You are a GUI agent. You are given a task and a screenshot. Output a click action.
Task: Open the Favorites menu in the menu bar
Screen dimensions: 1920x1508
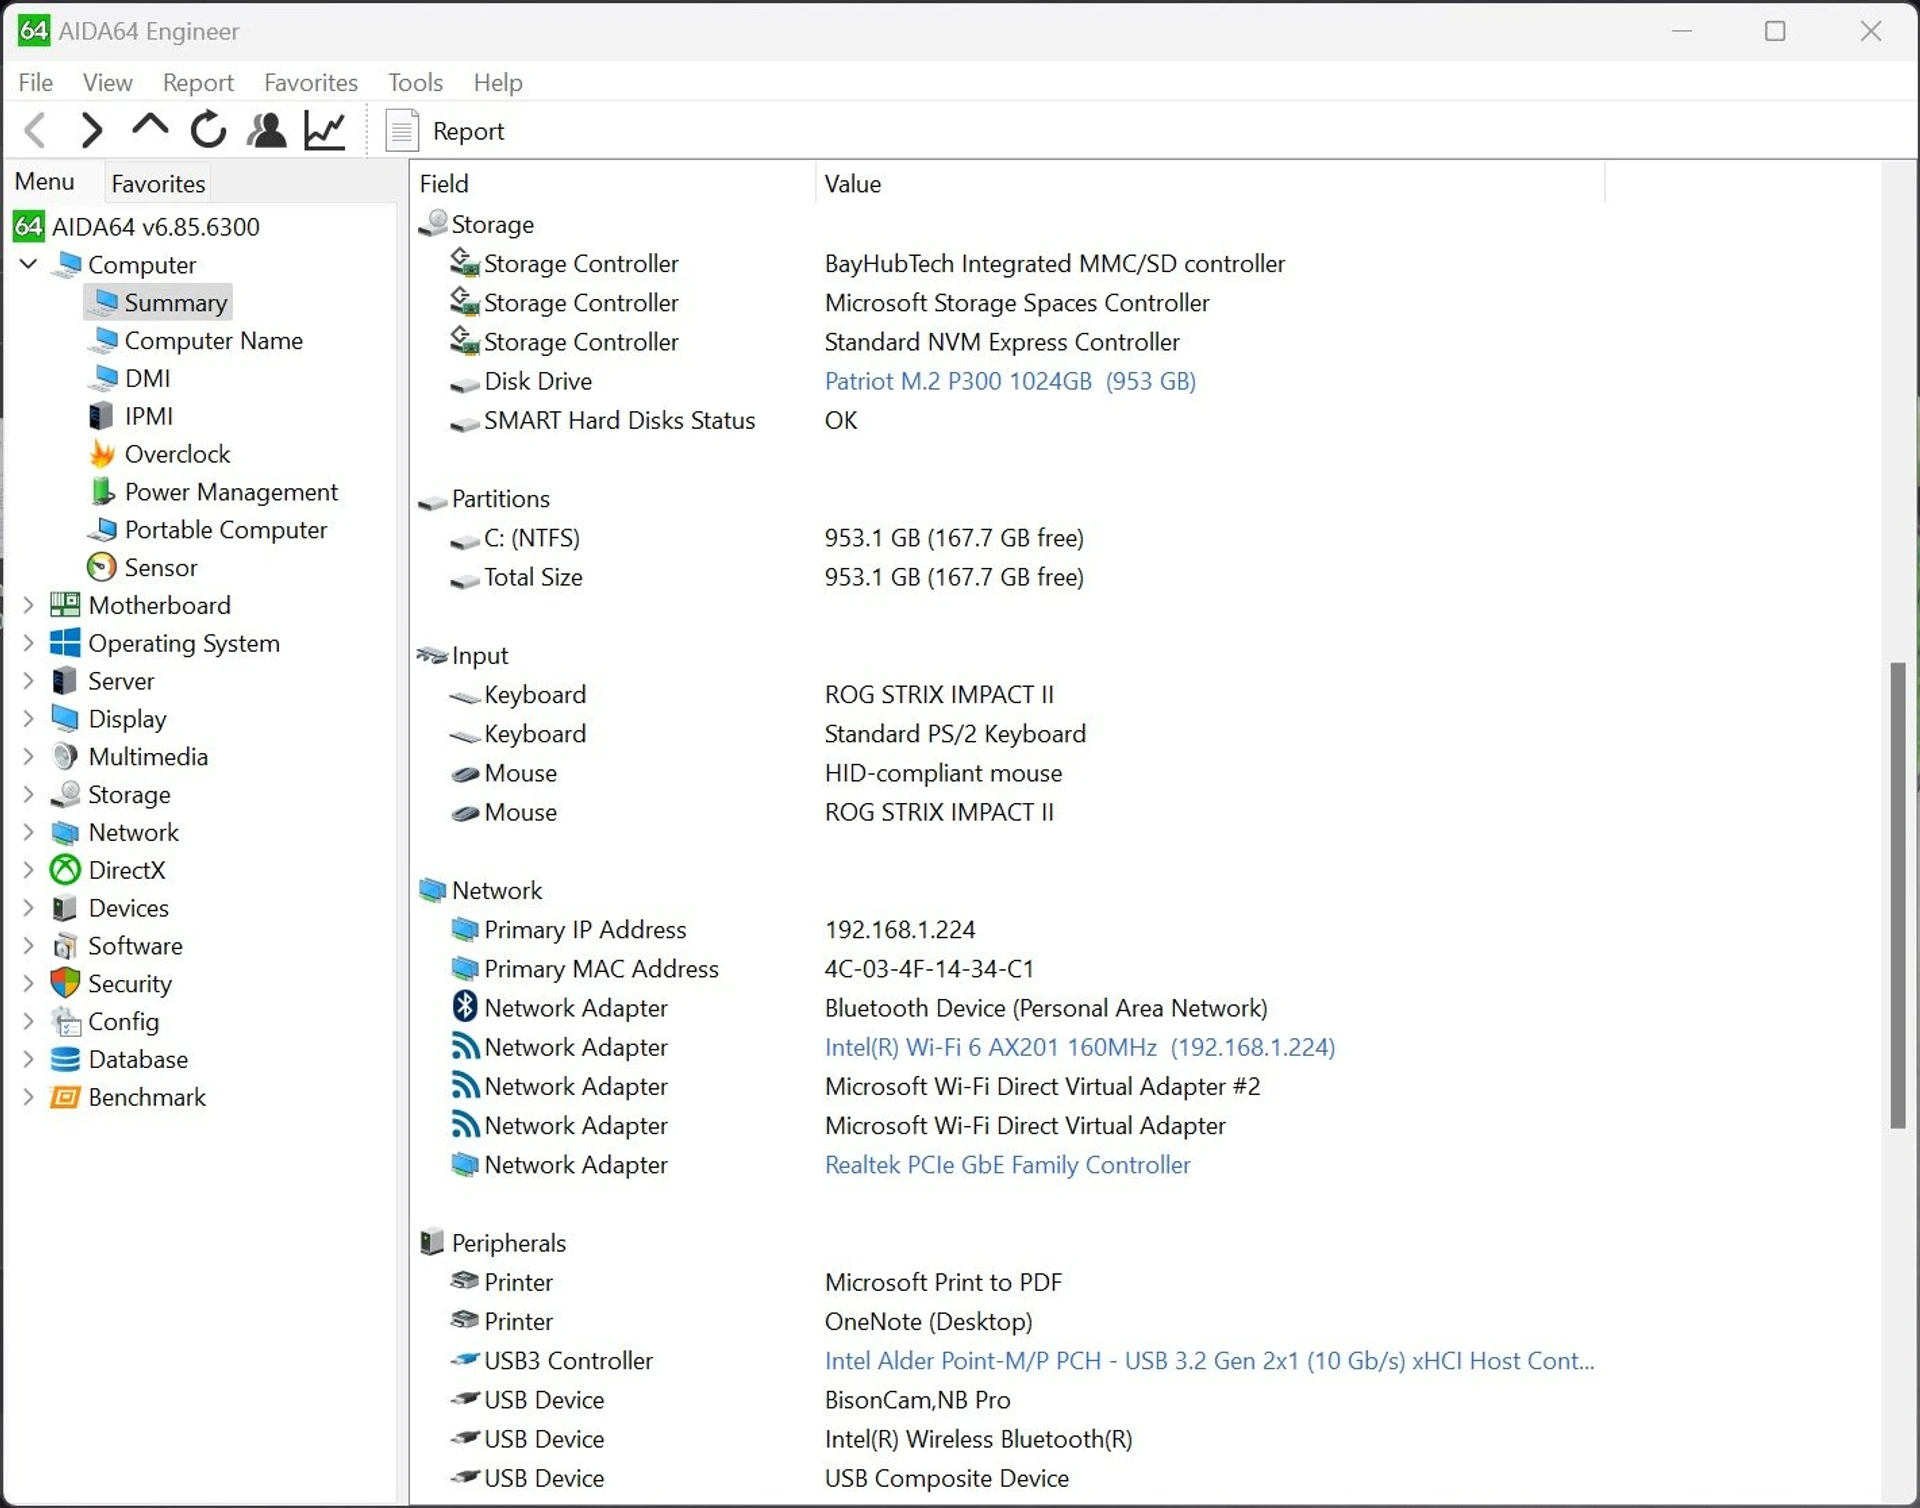click(310, 82)
